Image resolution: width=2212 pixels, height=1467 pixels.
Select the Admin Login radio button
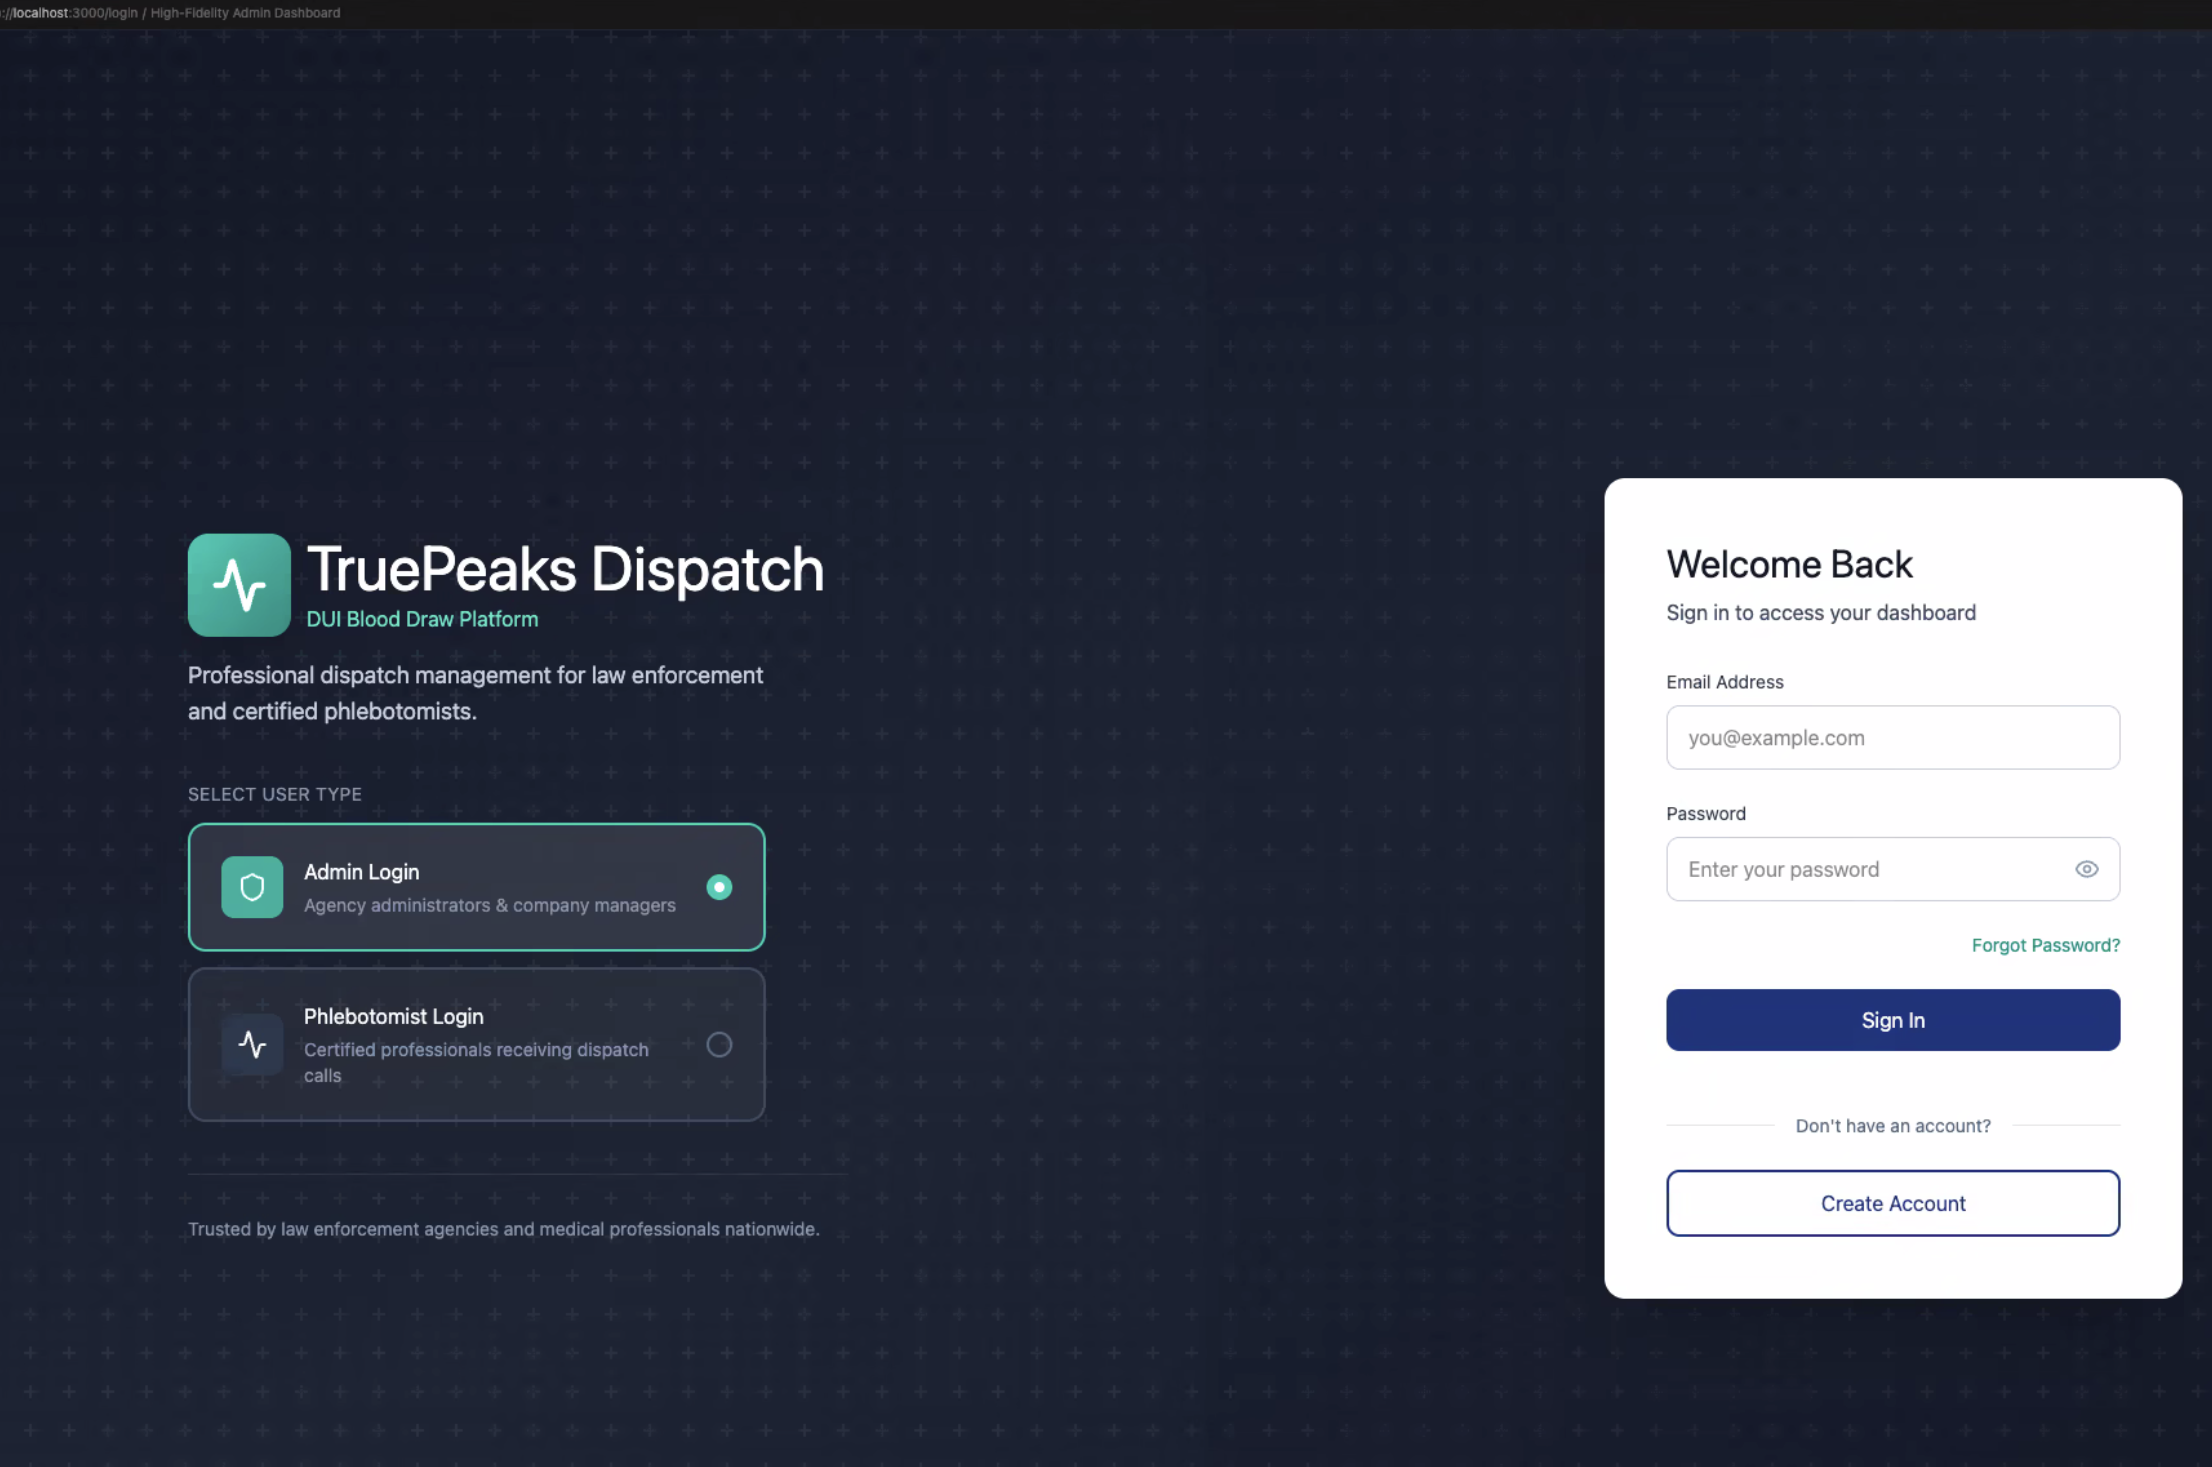pyautogui.click(x=719, y=886)
